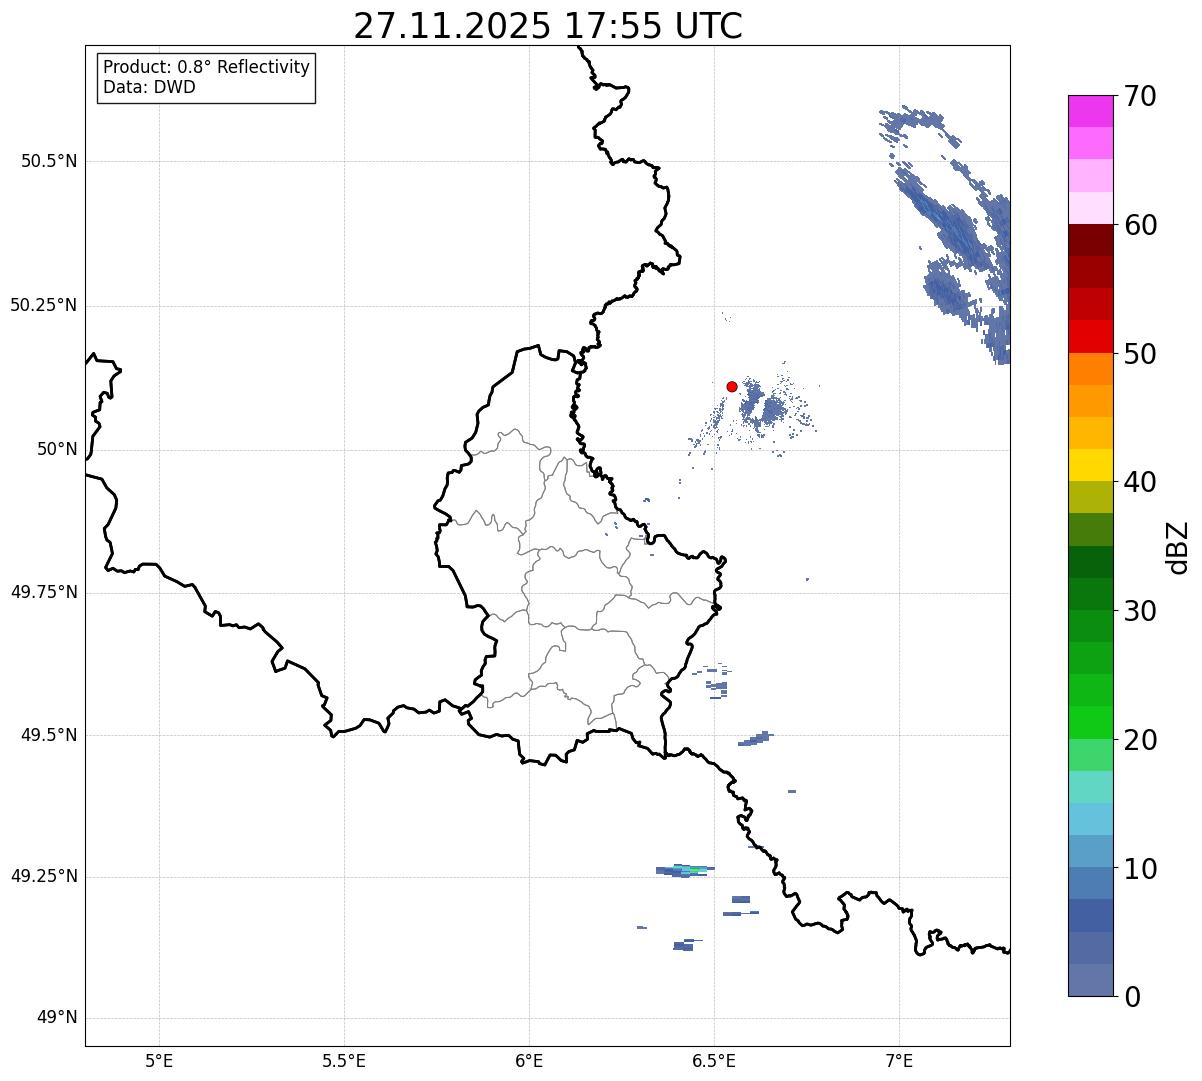This screenshot has height=1081, width=1202.
Task: Click the 'Data: DWD' label
Action: point(150,88)
